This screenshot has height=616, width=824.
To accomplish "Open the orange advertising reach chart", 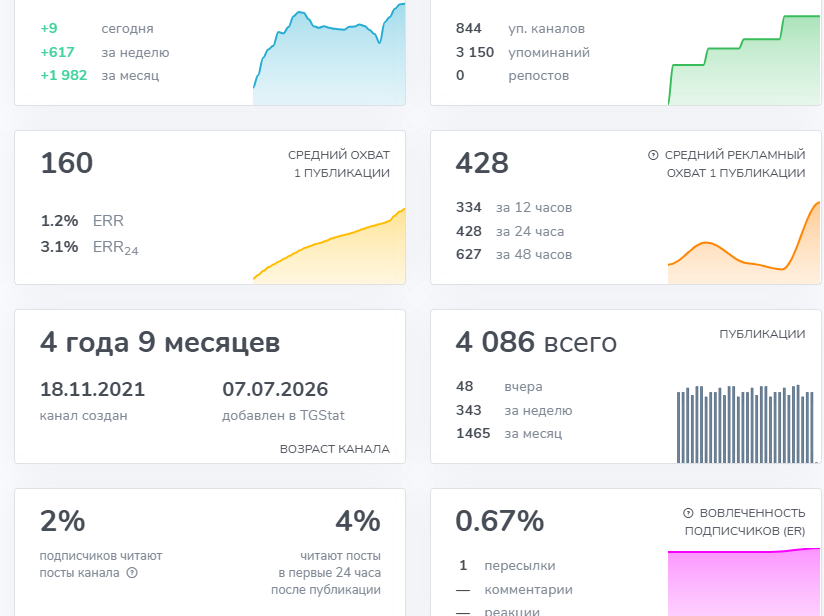I will click(744, 243).
